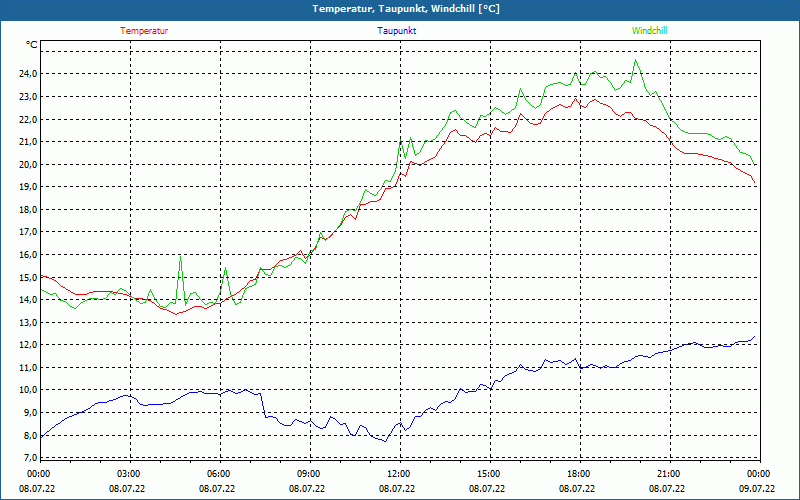Click the 13,0 y-axis value
Viewport: 800px width, 500px height.
pos(28,322)
